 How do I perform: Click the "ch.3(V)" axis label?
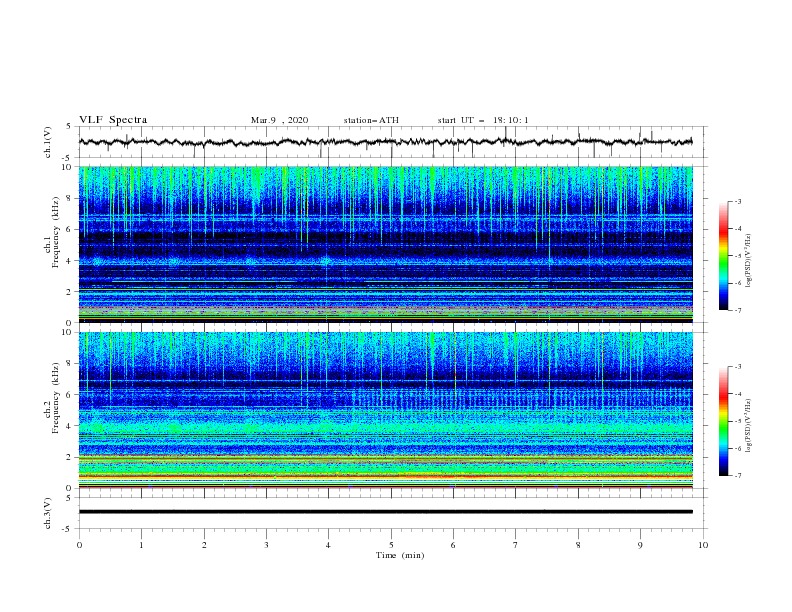point(48,513)
